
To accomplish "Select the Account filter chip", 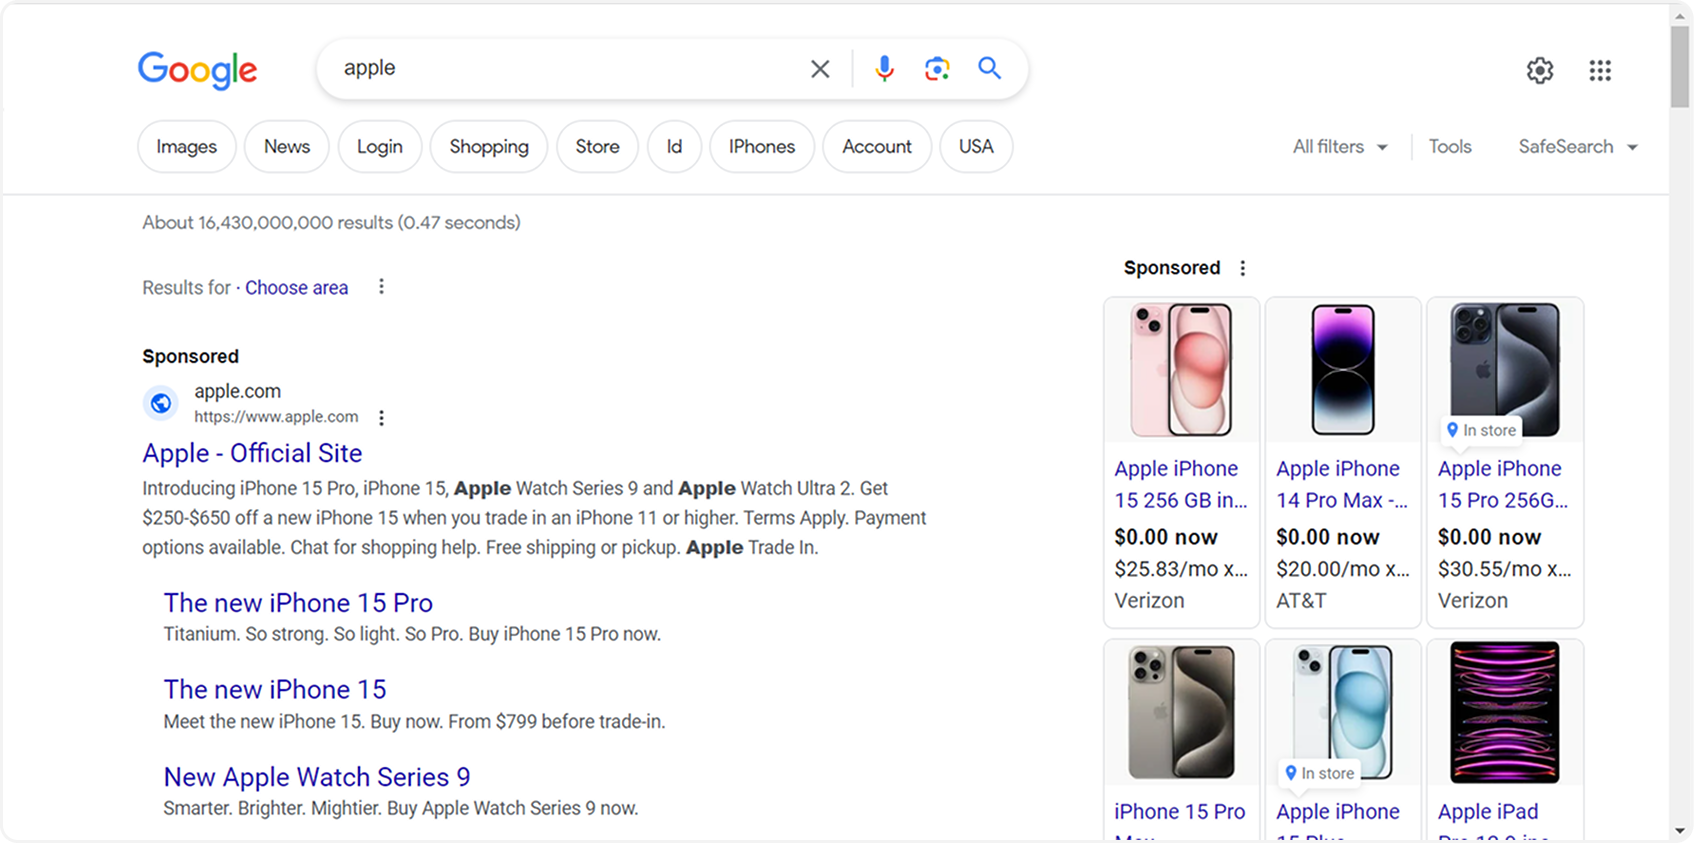I will (x=877, y=146).
